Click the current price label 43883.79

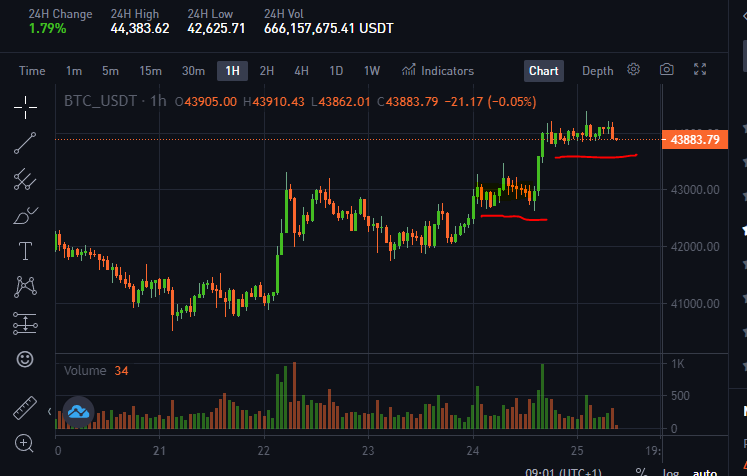695,140
